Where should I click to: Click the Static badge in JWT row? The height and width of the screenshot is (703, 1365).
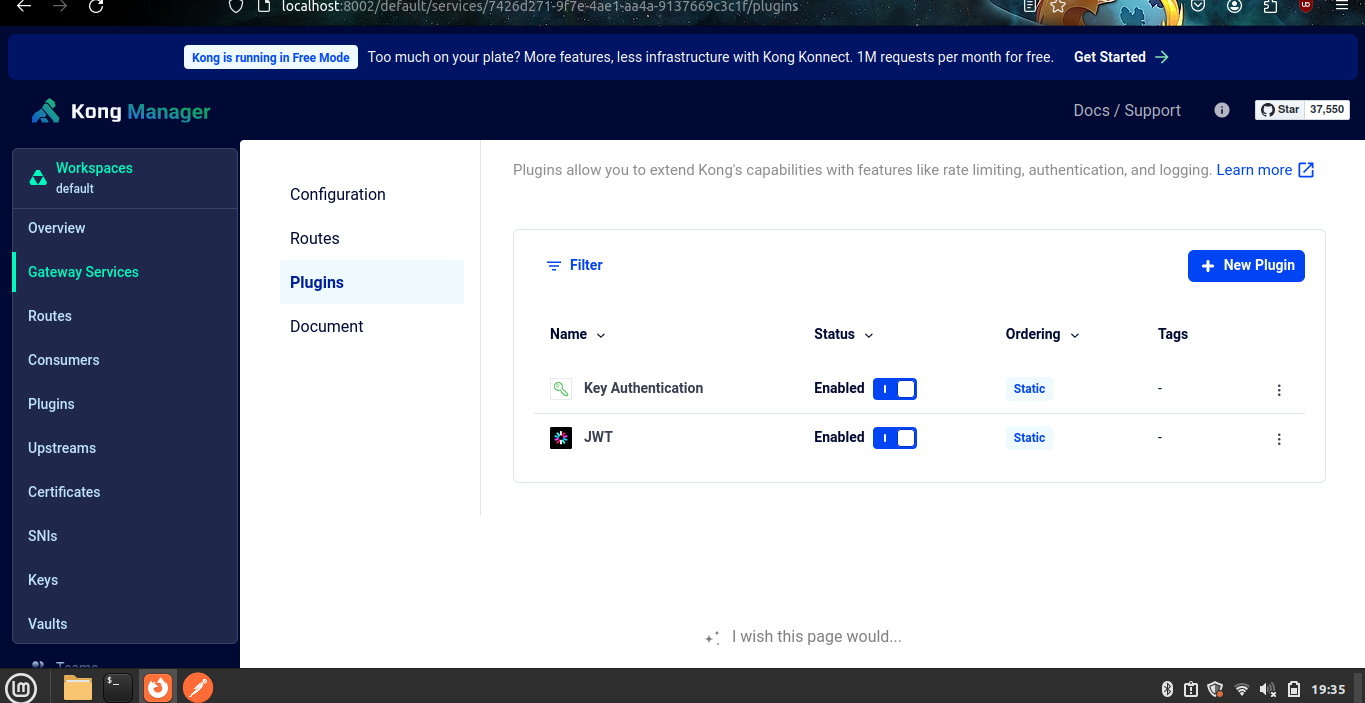(1029, 438)
